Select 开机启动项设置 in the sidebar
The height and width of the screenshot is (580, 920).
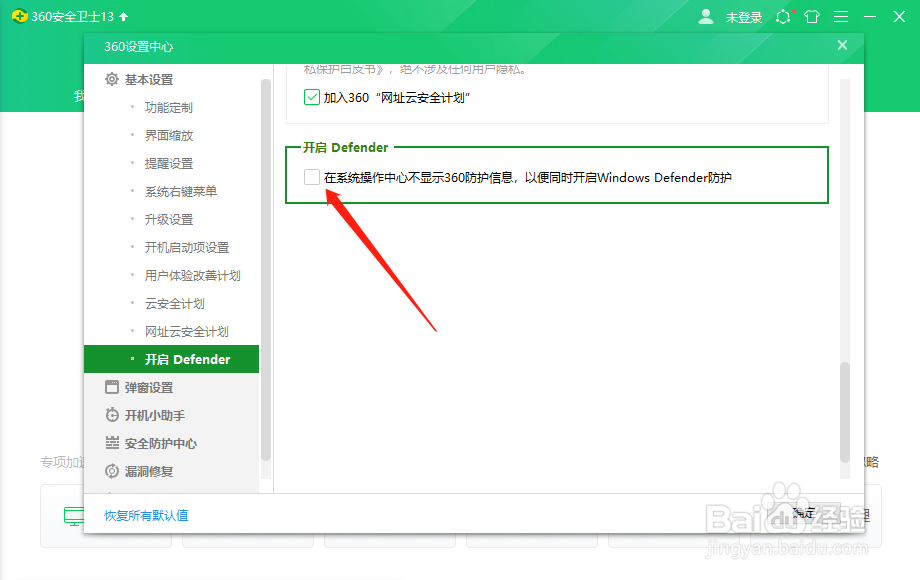(187, 247)
